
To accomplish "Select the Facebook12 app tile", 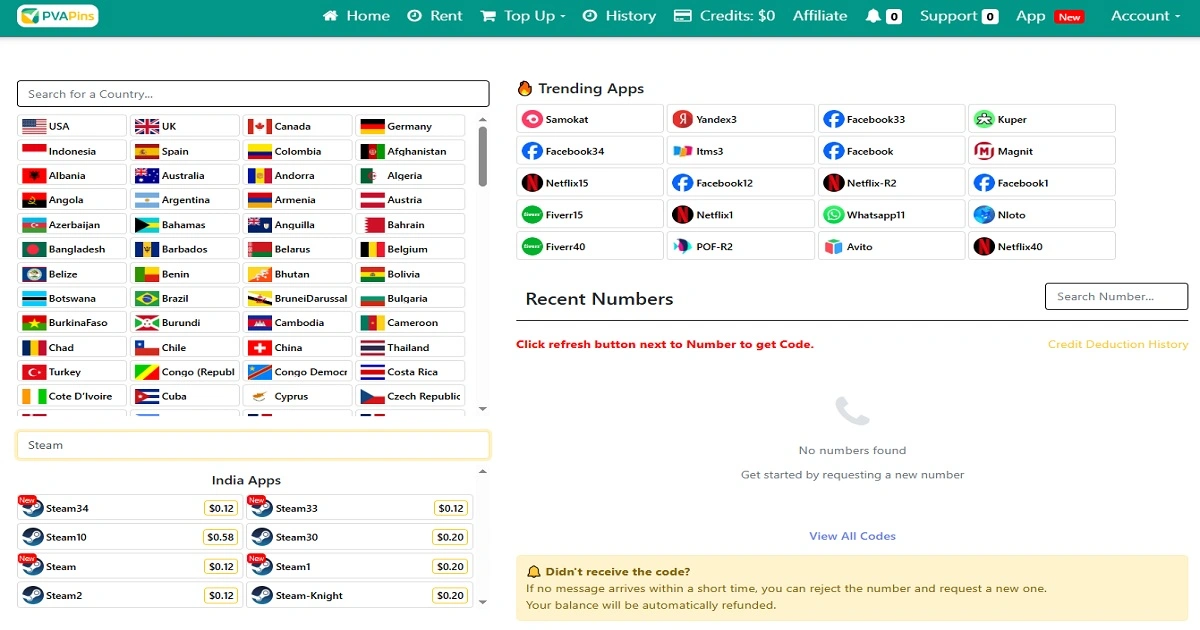I will (740, 183).
